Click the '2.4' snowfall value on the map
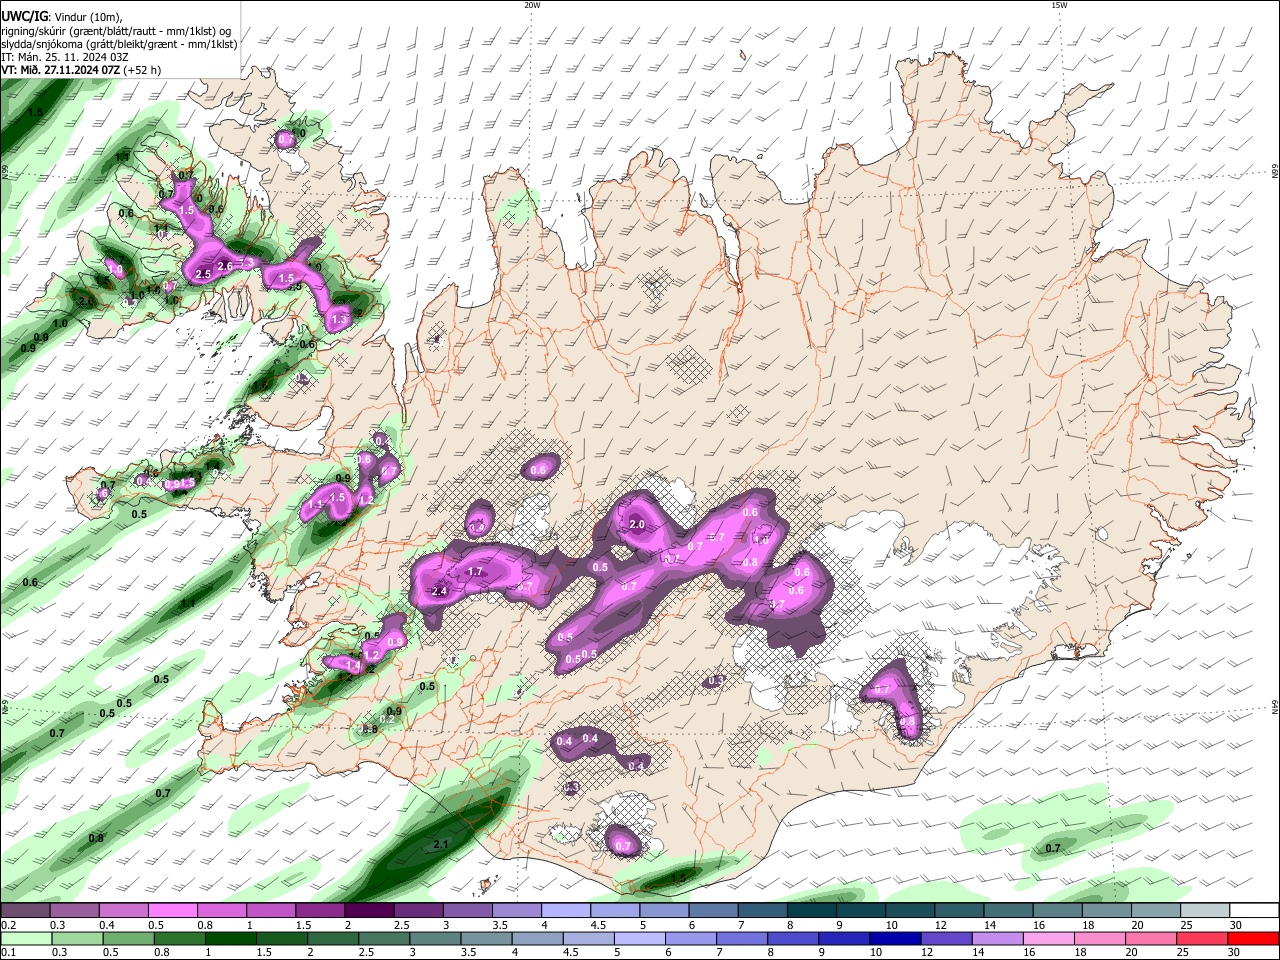Image resolution: width=1280 pixels, height=960 pixels. pos(438,592)
